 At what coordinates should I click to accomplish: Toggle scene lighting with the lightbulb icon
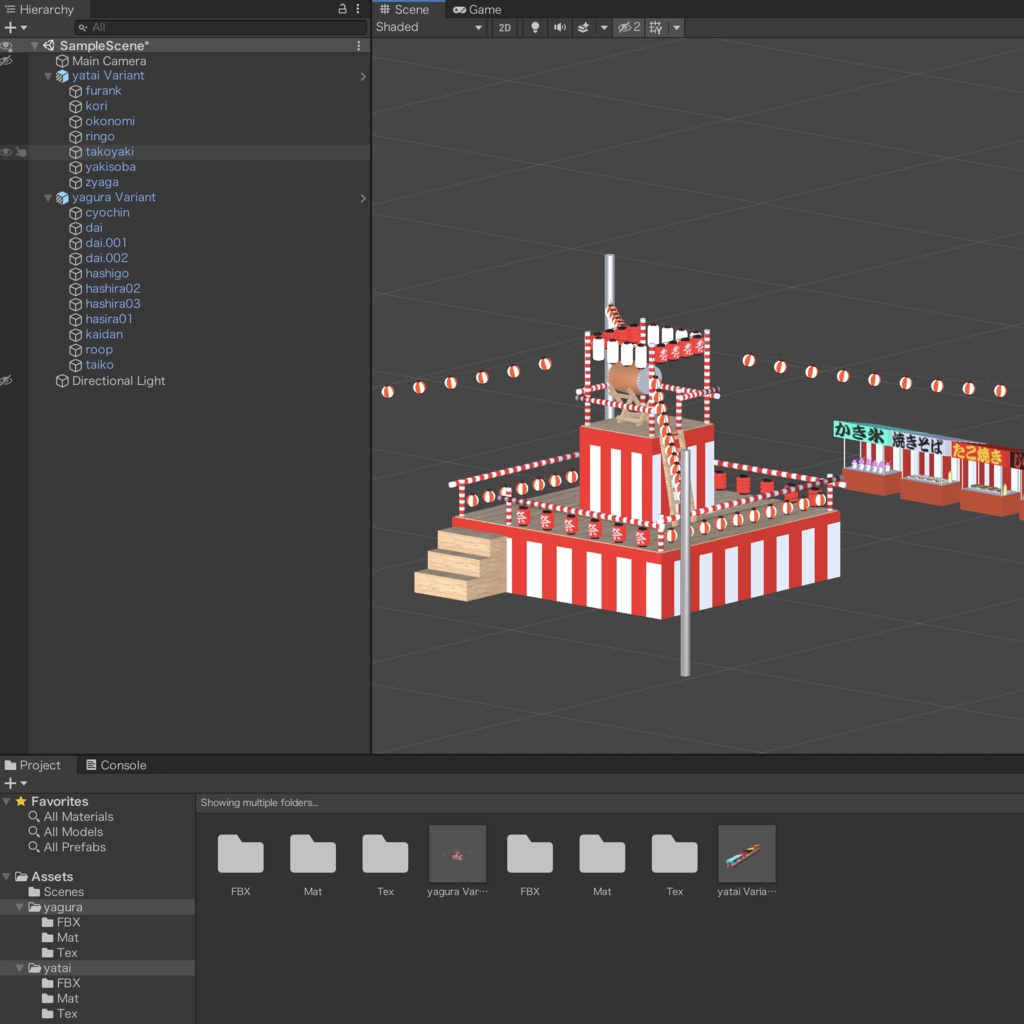(535, 28)
